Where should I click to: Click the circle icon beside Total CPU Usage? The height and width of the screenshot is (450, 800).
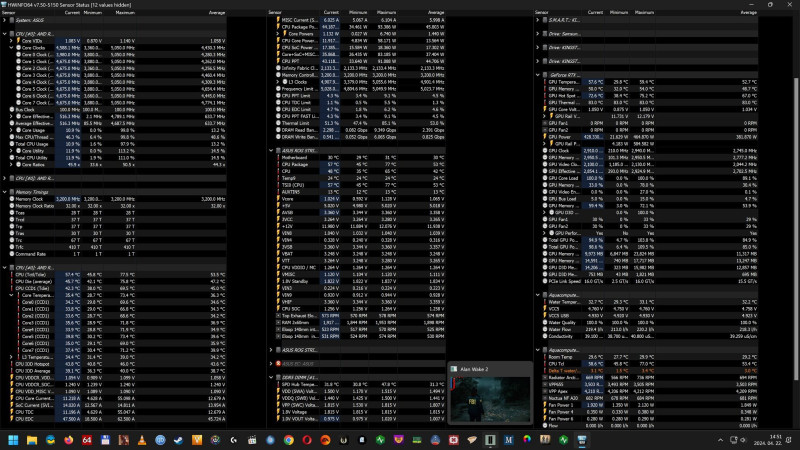12,144
